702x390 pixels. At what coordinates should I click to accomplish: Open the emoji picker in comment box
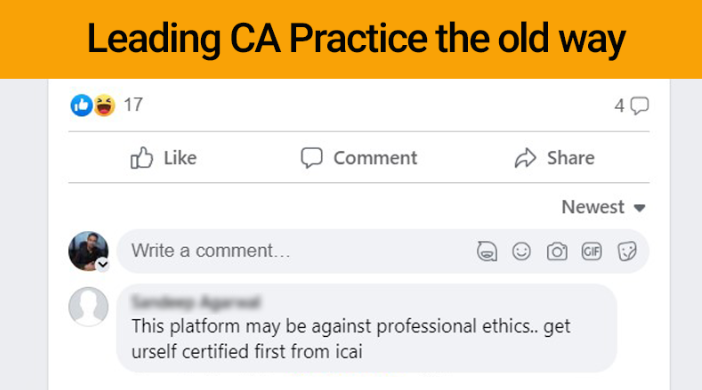[x=522, y=251]
